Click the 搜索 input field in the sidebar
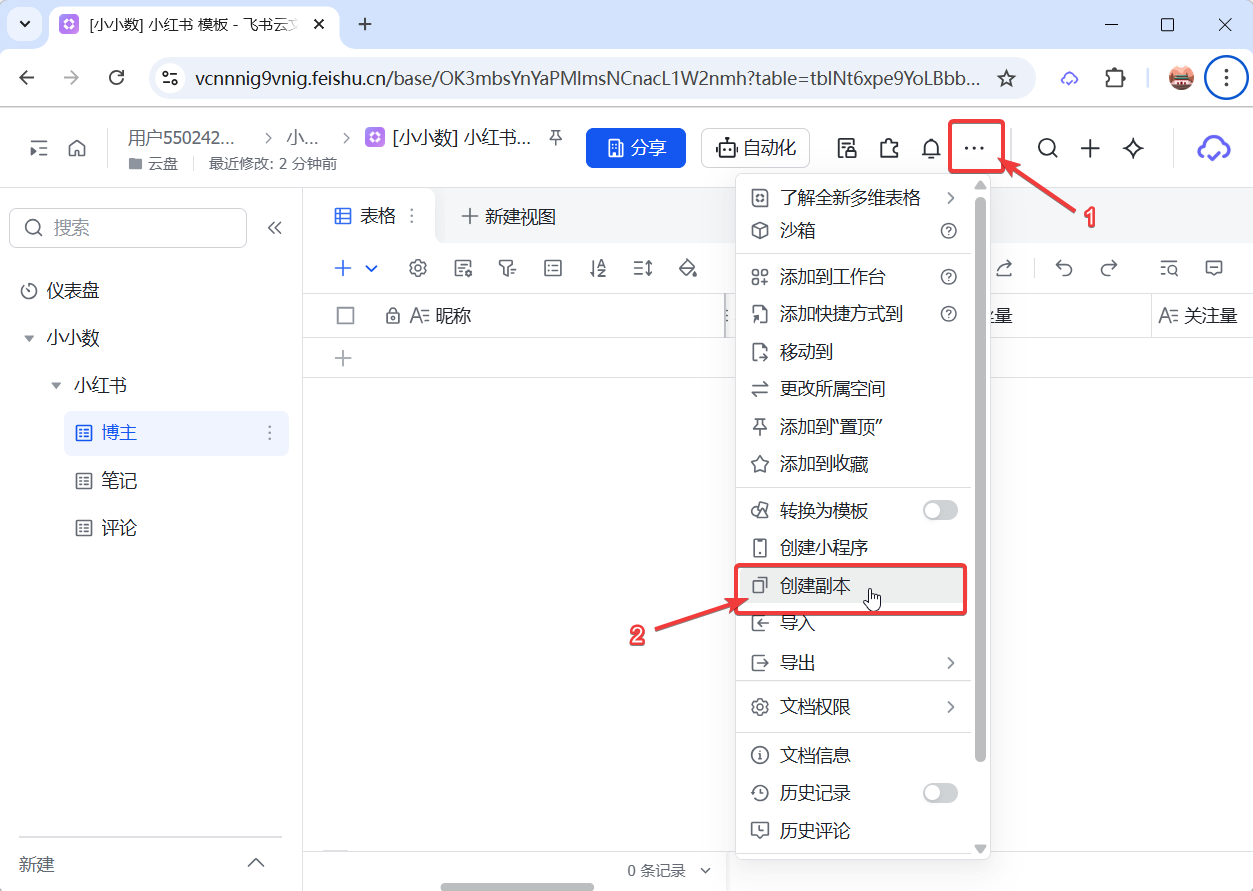This screenshot has height=891, width=1253. (x=128, y=228)
